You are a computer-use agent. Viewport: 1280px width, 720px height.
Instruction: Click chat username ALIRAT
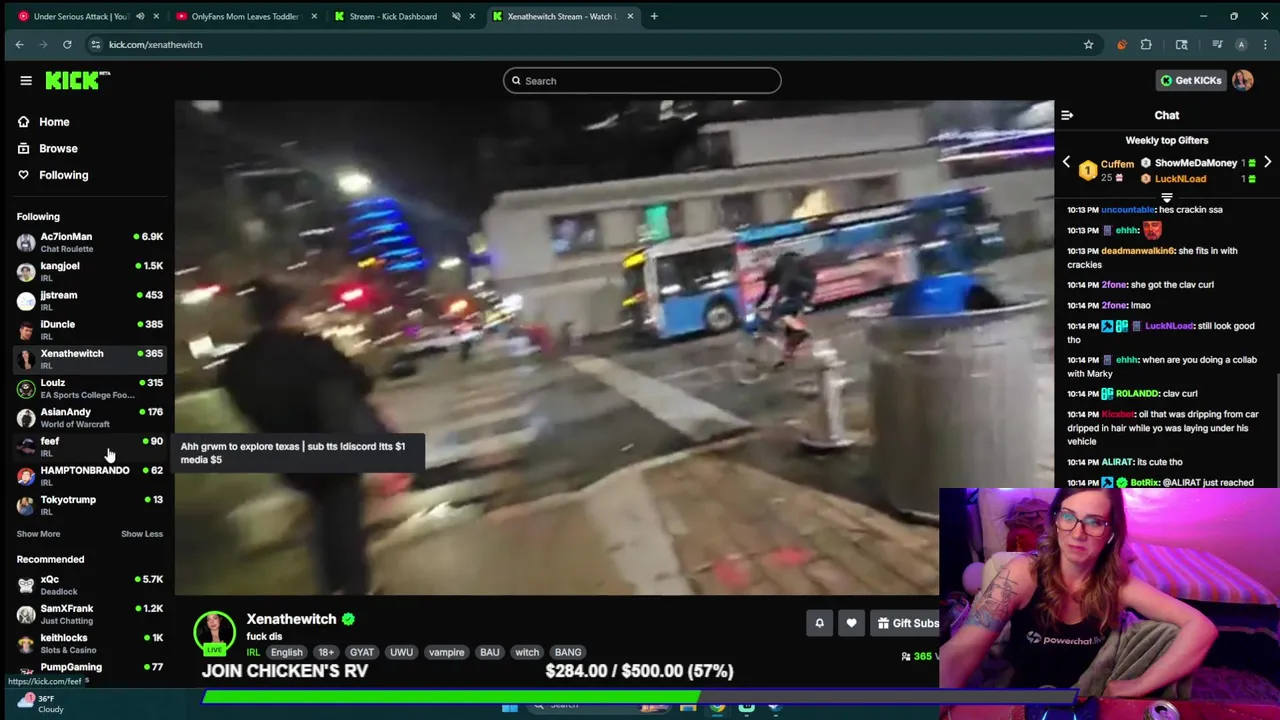(x=1119, y=462)
